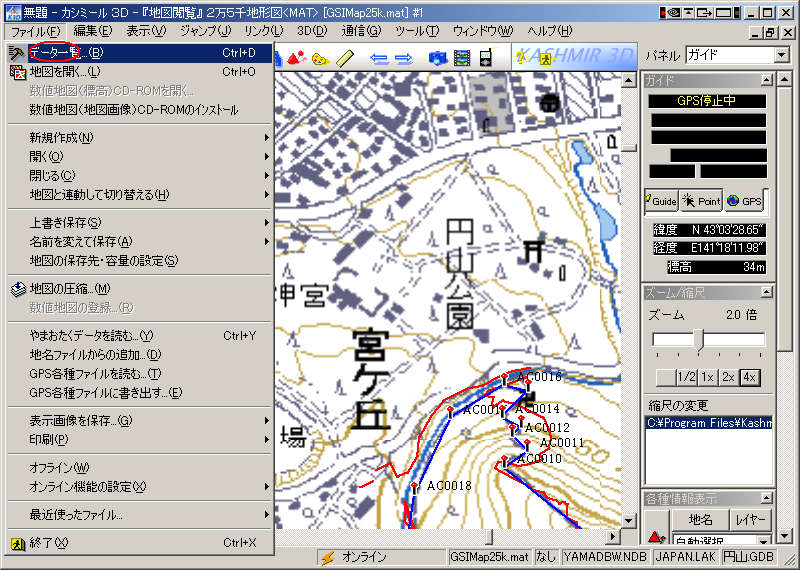Screen dimensions: 800x570
Task: Click the GPS handheld device icon
Action: (x=486, y=58)
